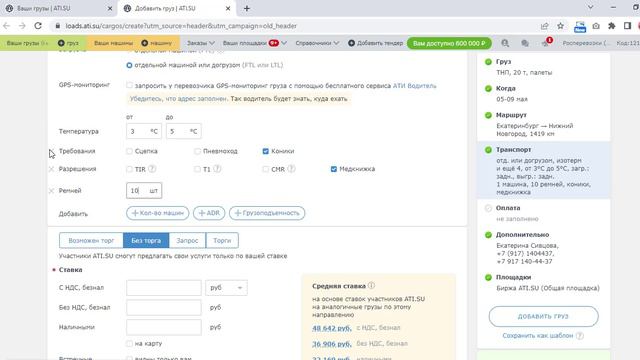This screenshot has width=640, height=360.
Task: Open the share page icon in address bar
Action: [544, 26]
